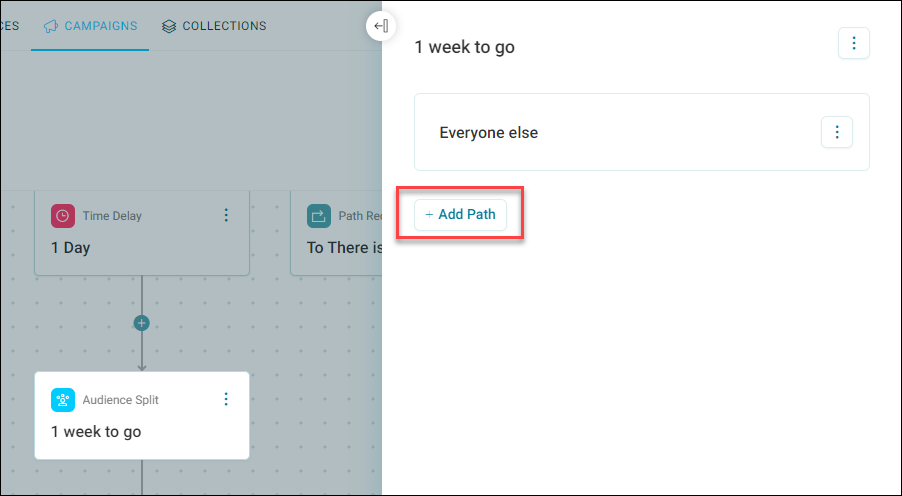Click the Time Delay clock icon
This screenshot has height=496, width=902.
[x=63, y=216]
